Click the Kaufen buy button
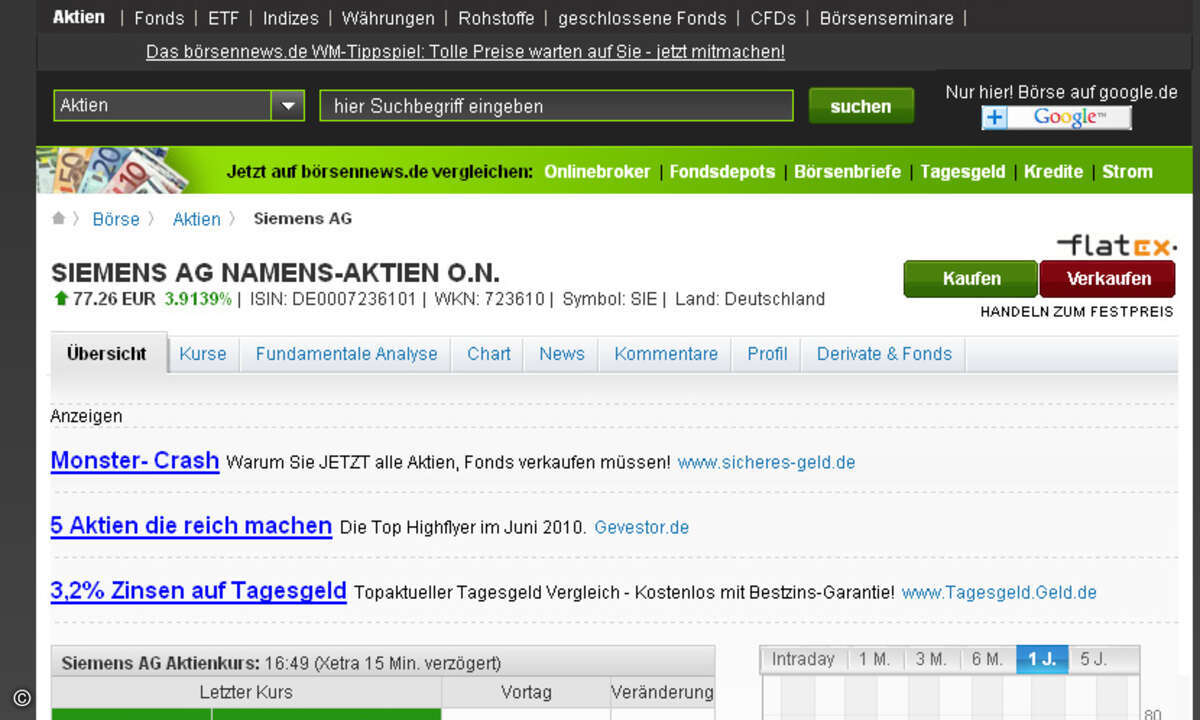This screenshot has height=720, width=1200. (971, 279)
